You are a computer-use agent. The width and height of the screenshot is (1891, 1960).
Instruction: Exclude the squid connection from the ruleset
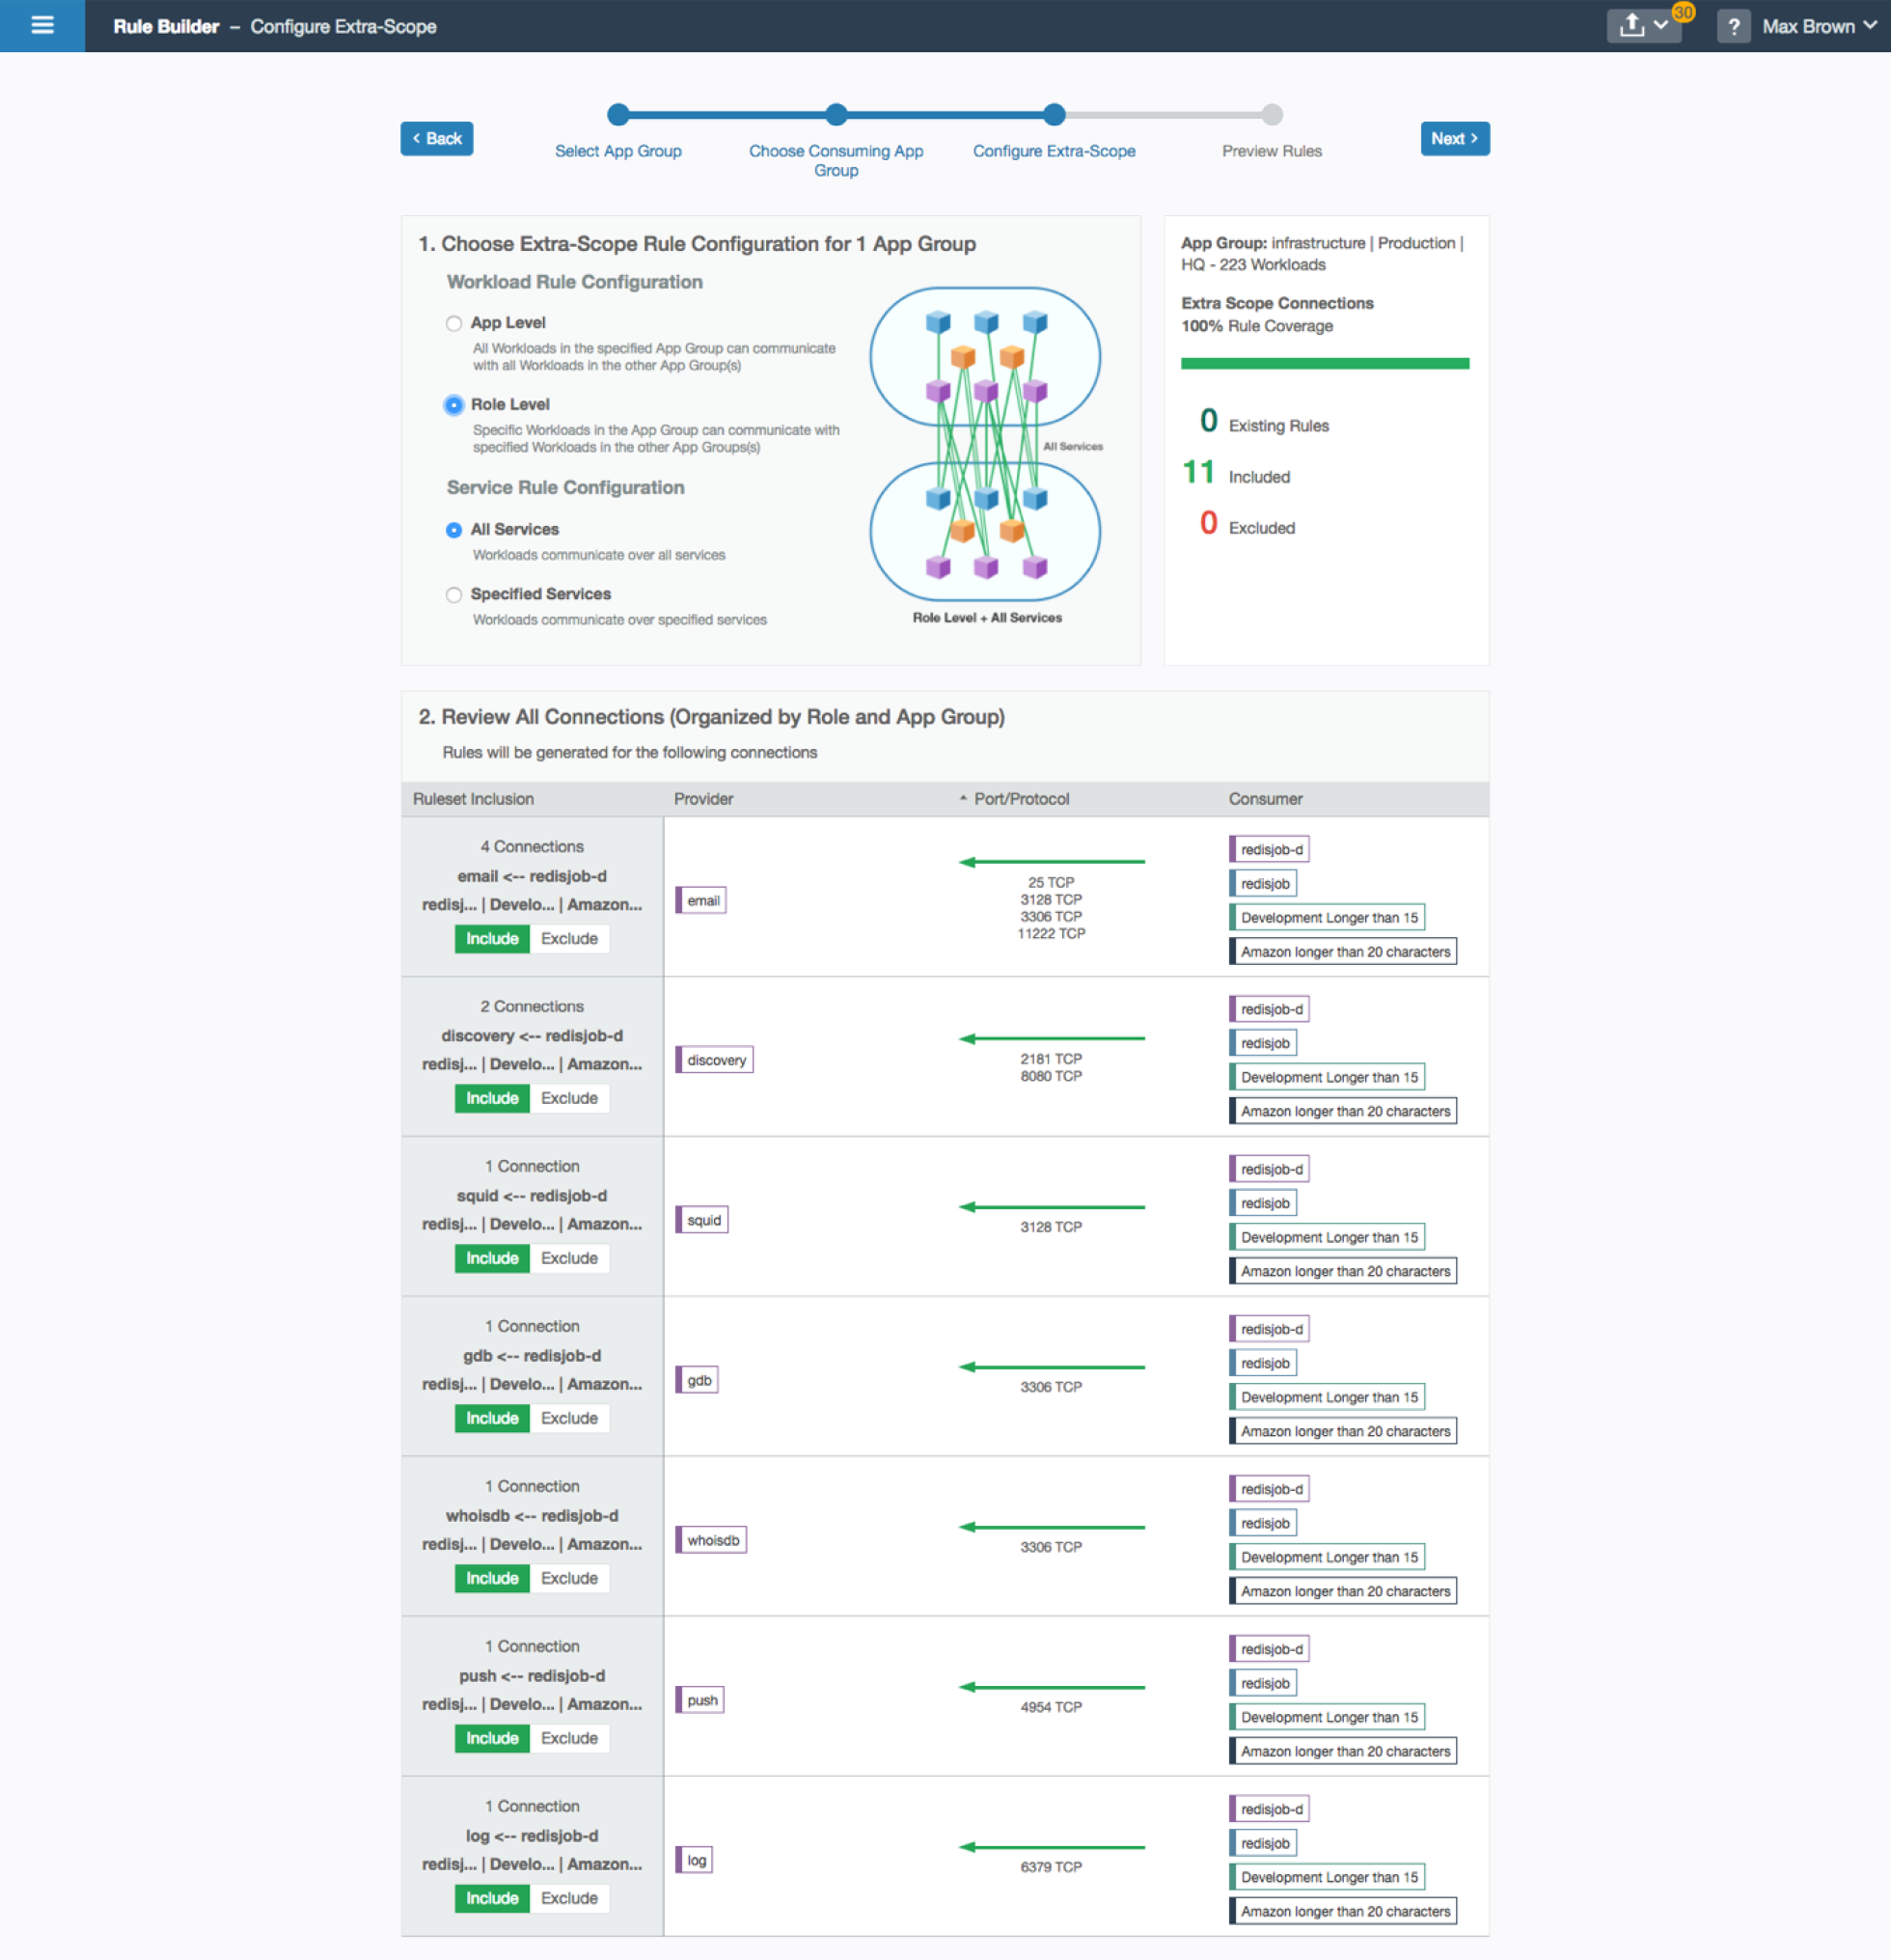point(569,1258)
